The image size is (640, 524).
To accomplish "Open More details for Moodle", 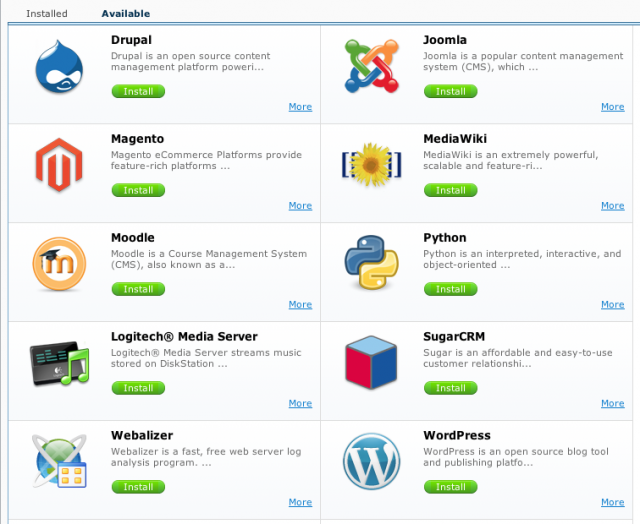I will pos(300,304).
